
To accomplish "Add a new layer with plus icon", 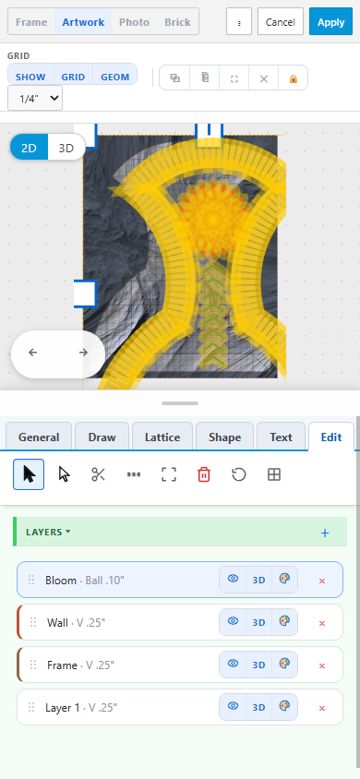I will click(325, 533).
